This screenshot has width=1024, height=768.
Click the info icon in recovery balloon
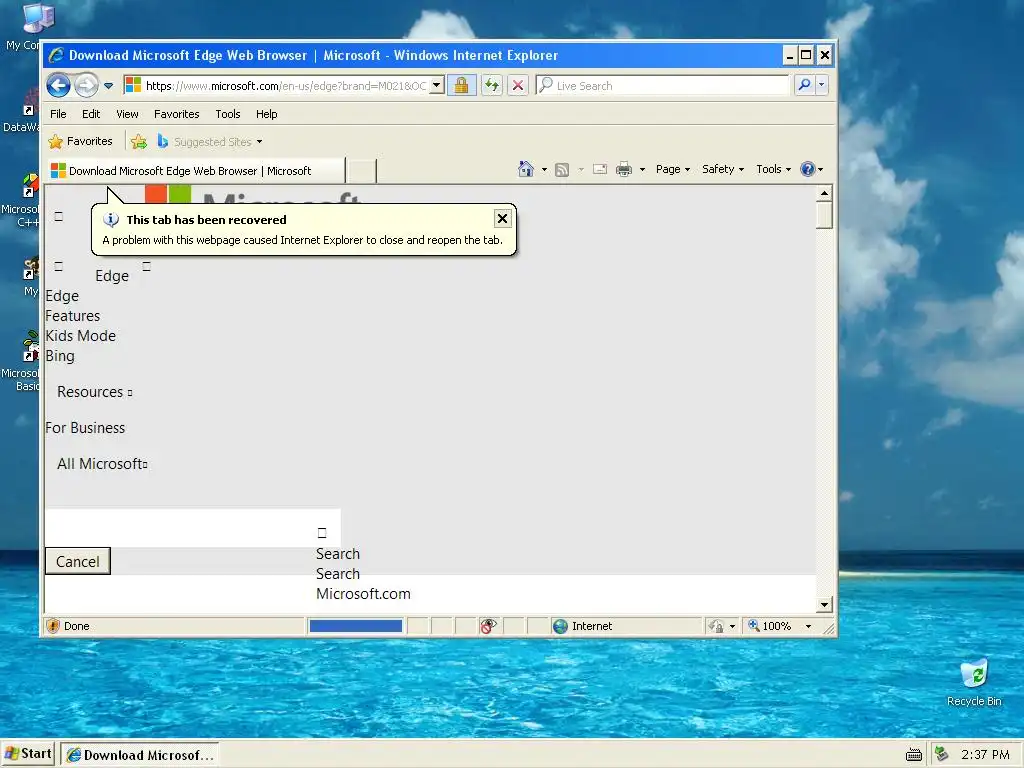(111, 219)
